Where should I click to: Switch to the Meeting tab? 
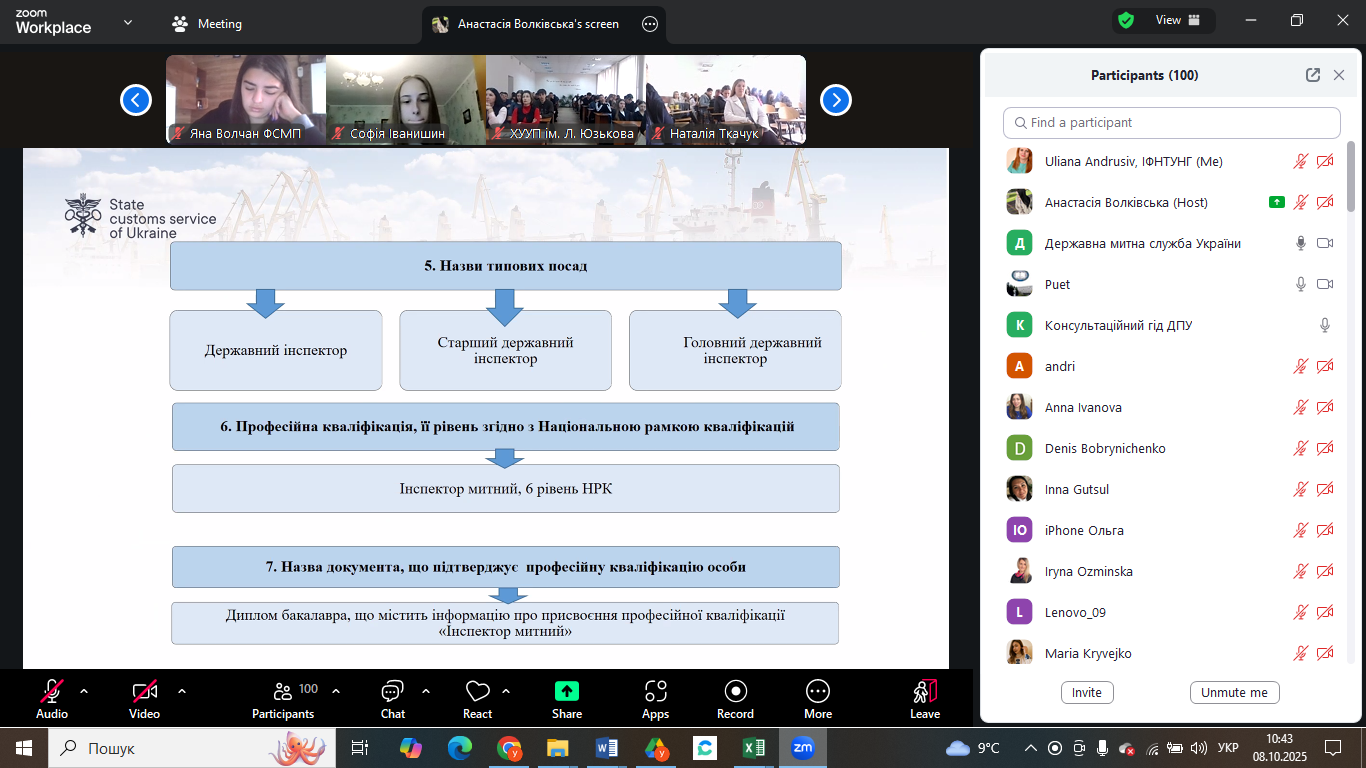click(208, 24)
